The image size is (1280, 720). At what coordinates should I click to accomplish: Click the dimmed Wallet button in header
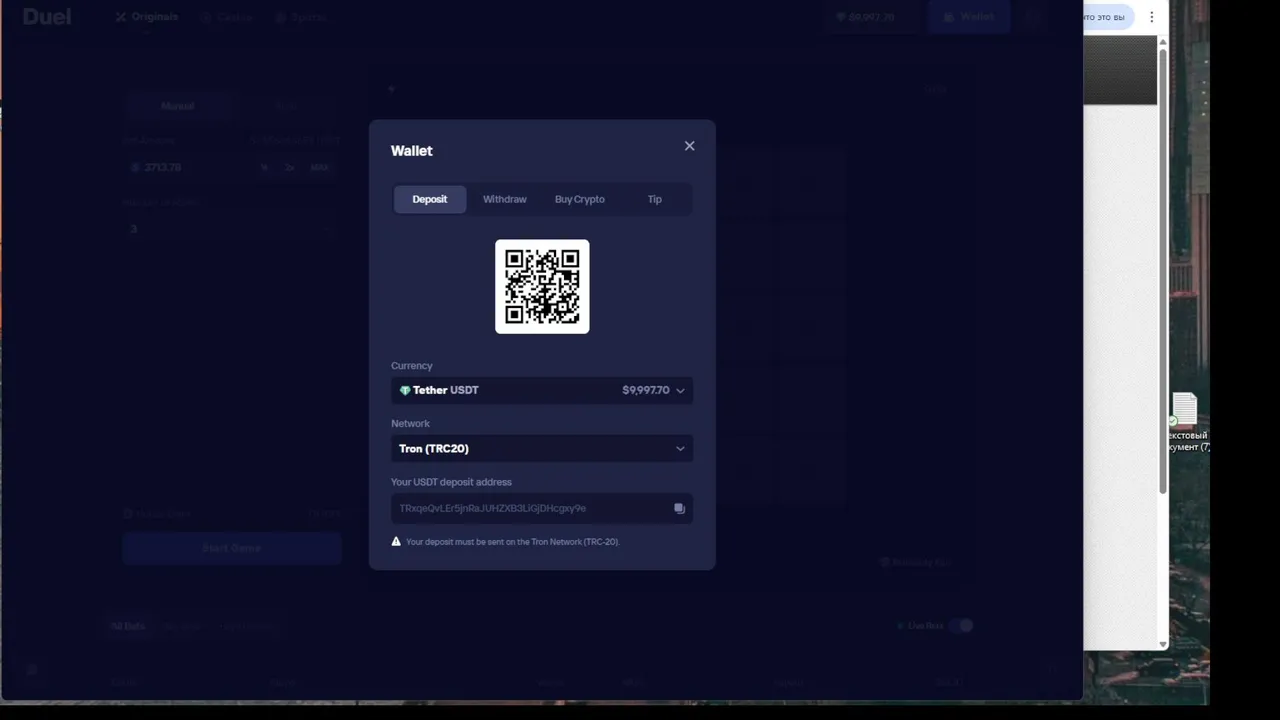968,17
